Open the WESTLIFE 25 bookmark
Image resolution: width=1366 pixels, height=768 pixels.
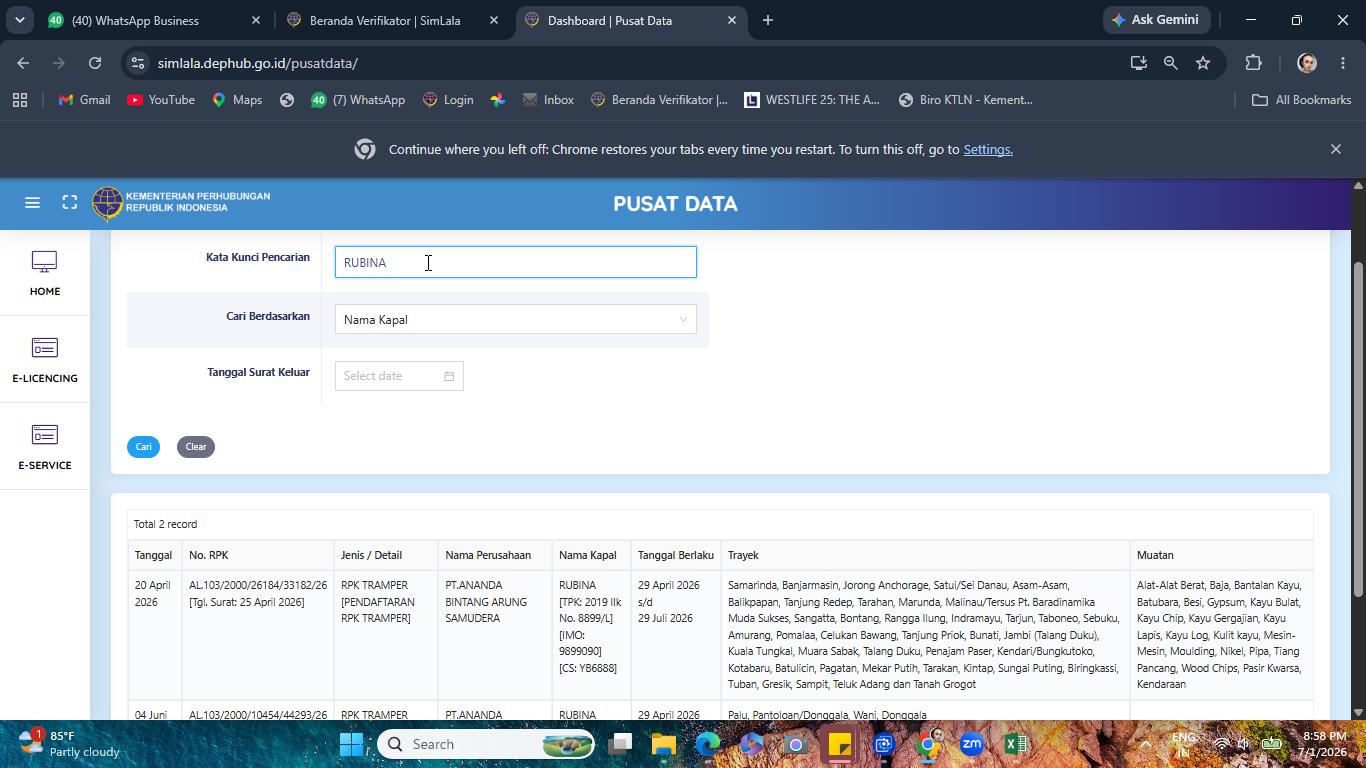pyautogui.click(x=812, y=100)
